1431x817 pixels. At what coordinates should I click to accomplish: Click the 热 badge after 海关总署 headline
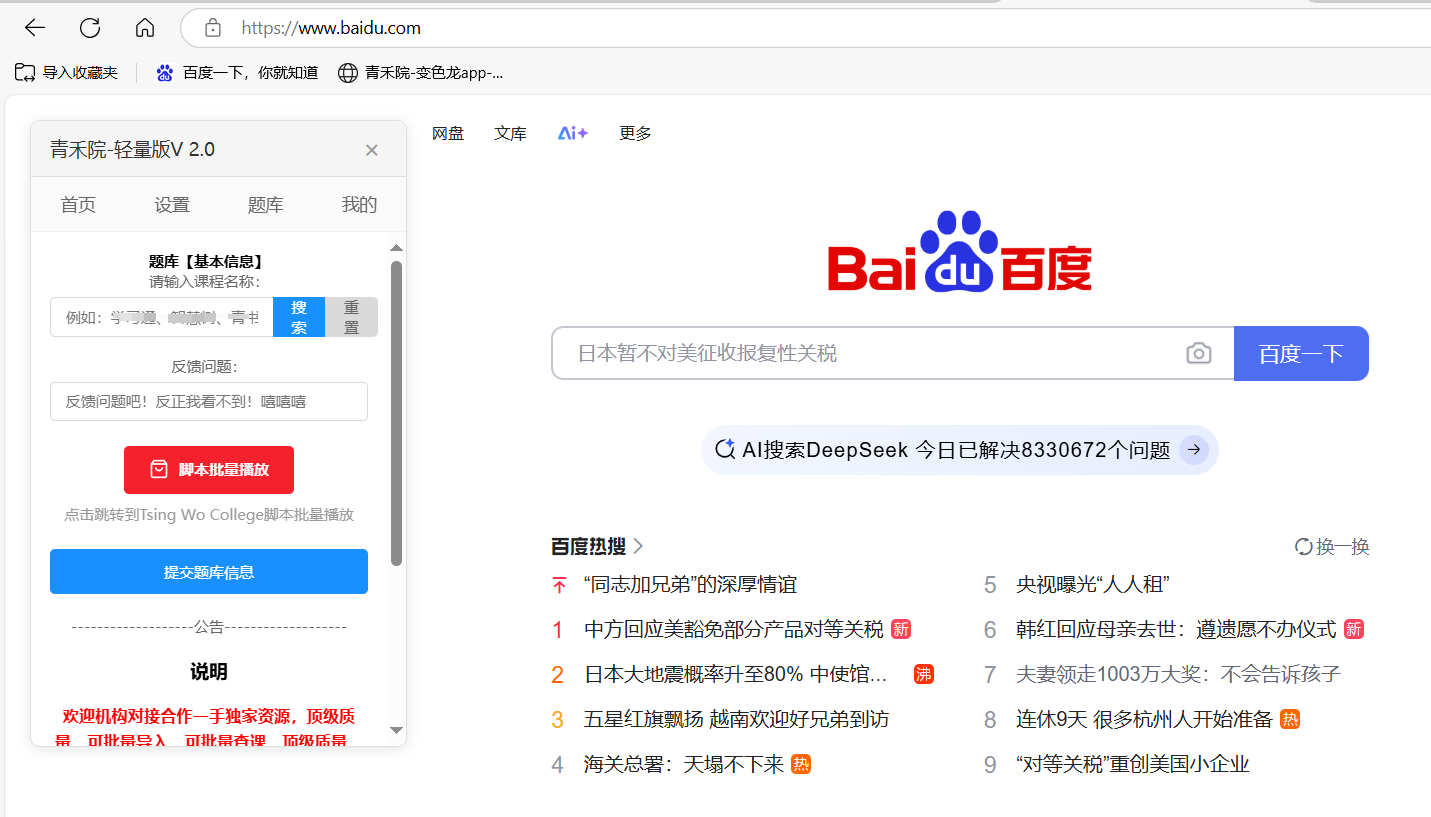(801, 764)
